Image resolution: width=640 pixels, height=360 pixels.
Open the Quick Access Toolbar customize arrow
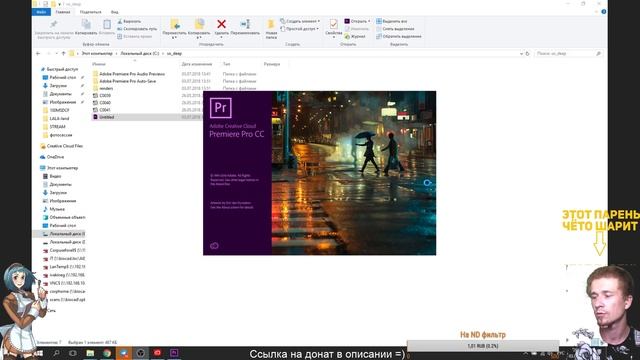point(60,4)
